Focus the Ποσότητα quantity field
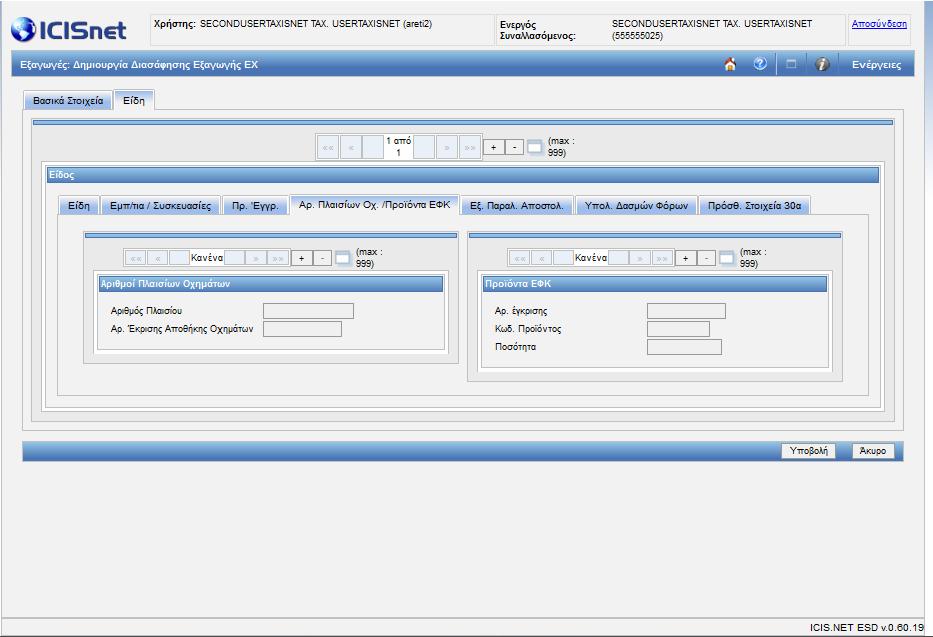Screen dimensions: 933x637 point(684,347)
